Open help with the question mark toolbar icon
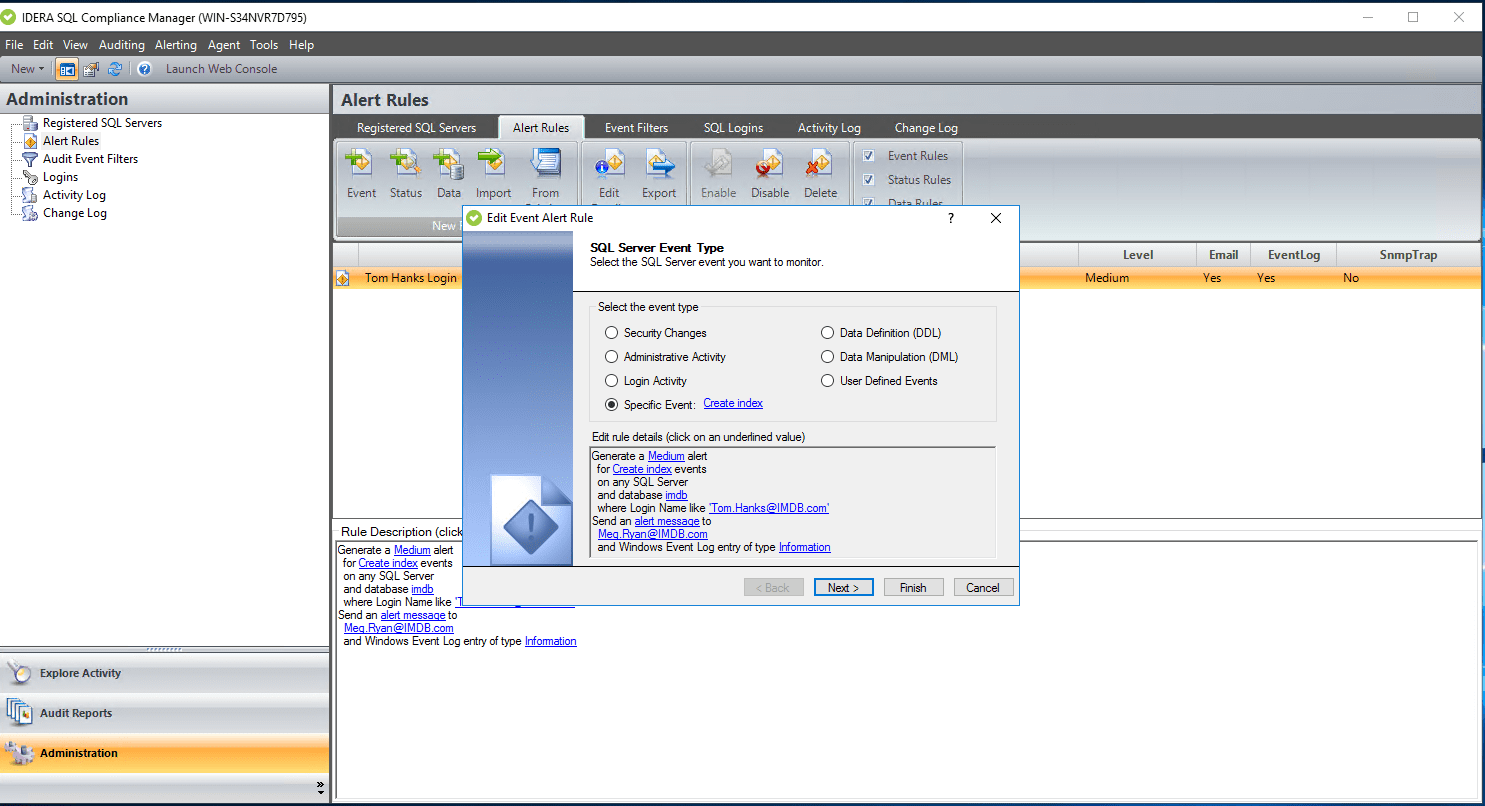Screen dimensions: 1485x806 tap(145, 69)
